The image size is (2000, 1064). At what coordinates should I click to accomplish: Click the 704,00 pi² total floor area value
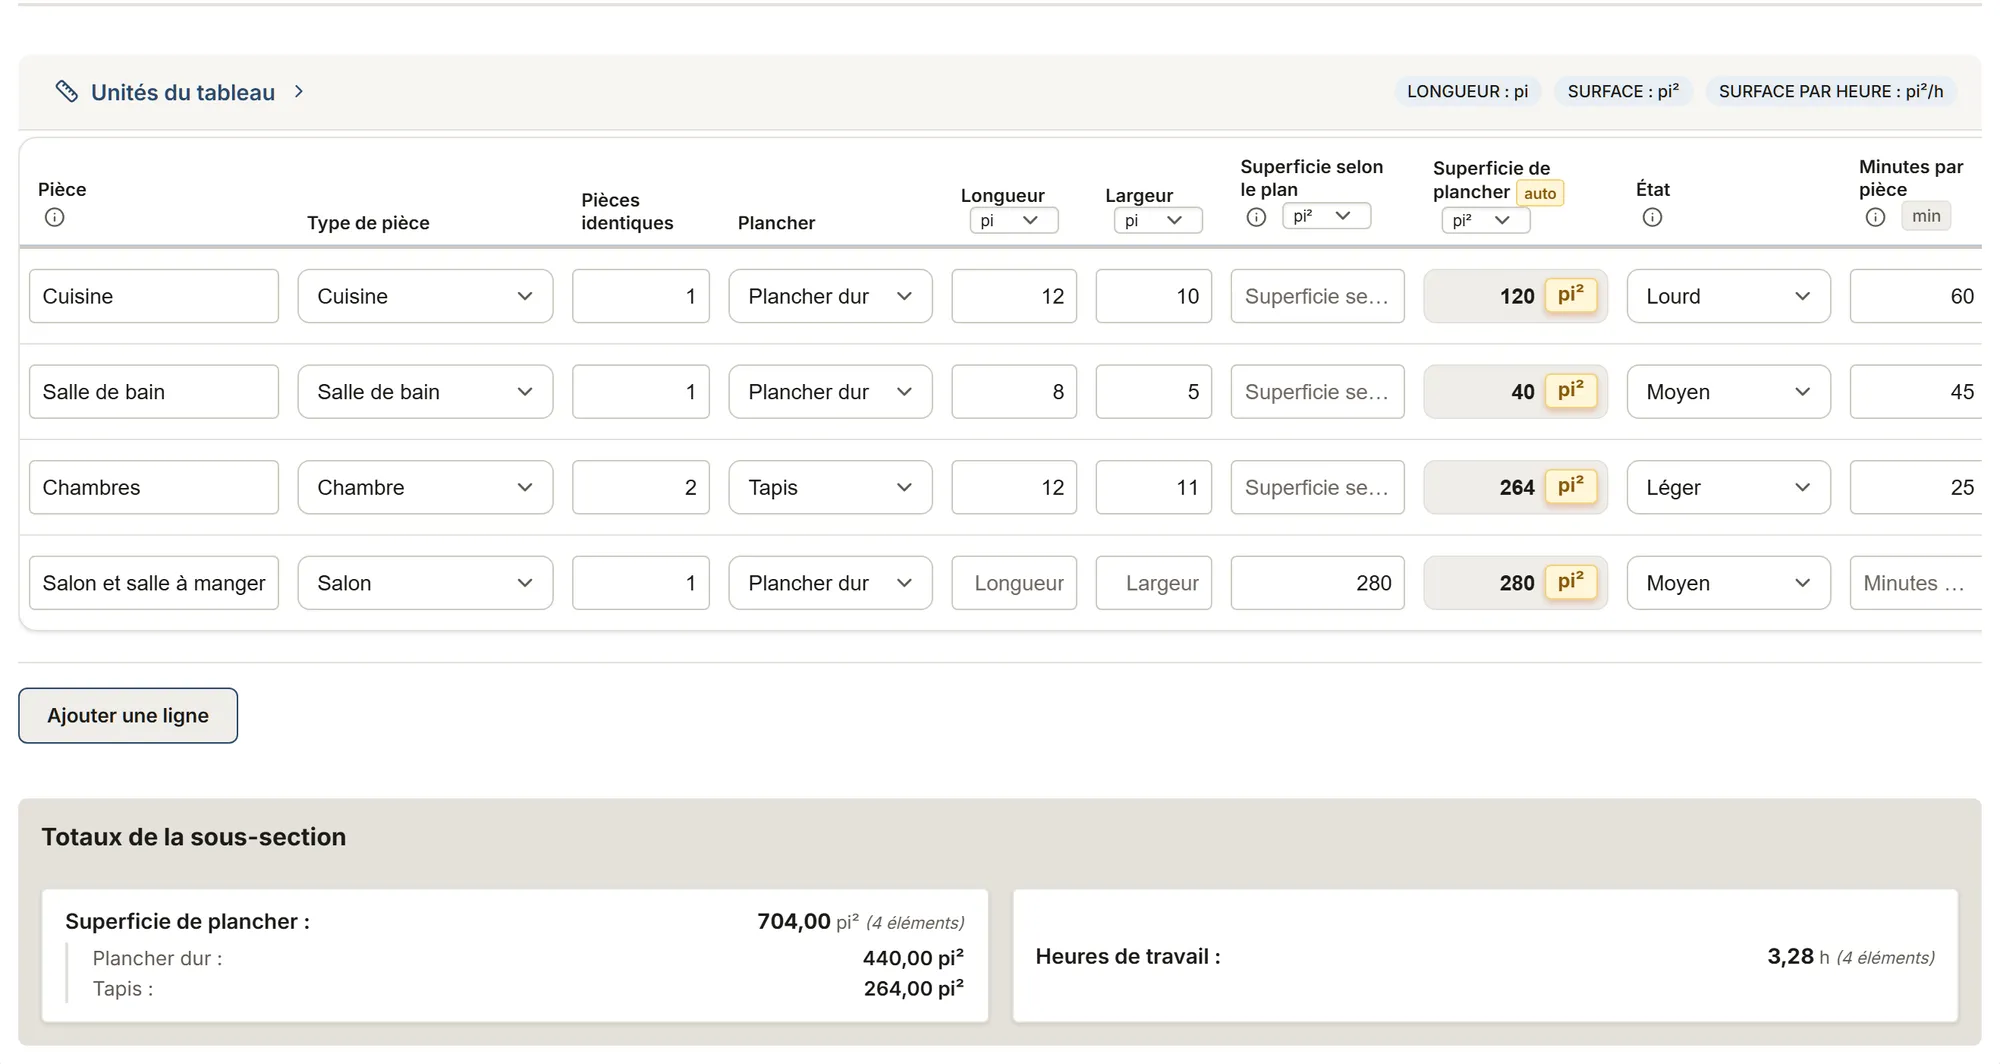pyautogui.click(x=807, y=921)
